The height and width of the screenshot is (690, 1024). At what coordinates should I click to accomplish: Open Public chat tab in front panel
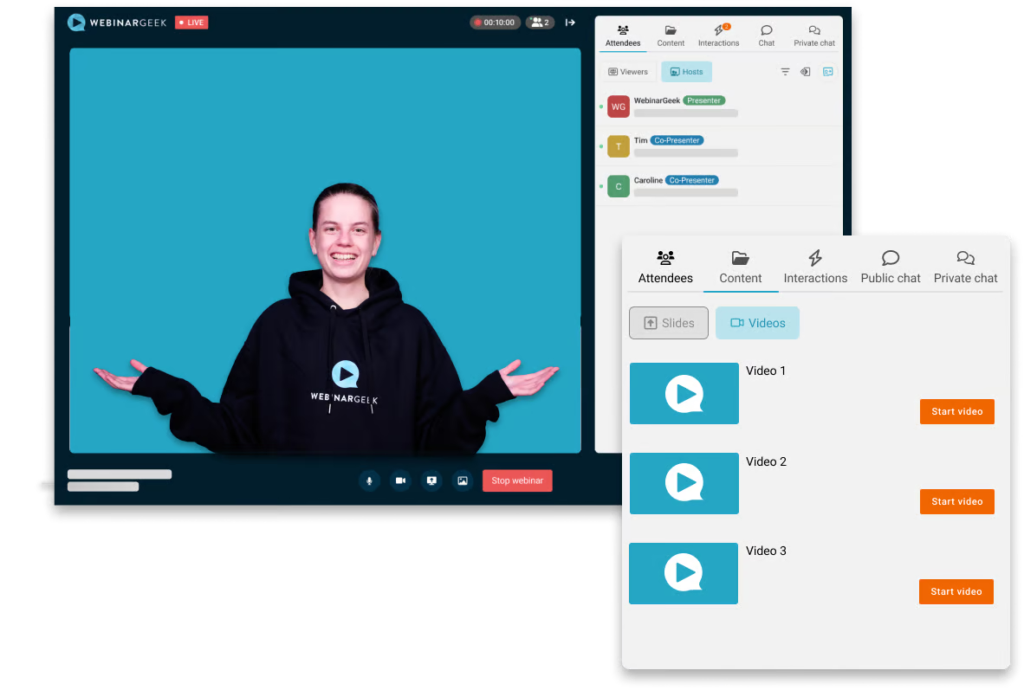pos(890,268)
